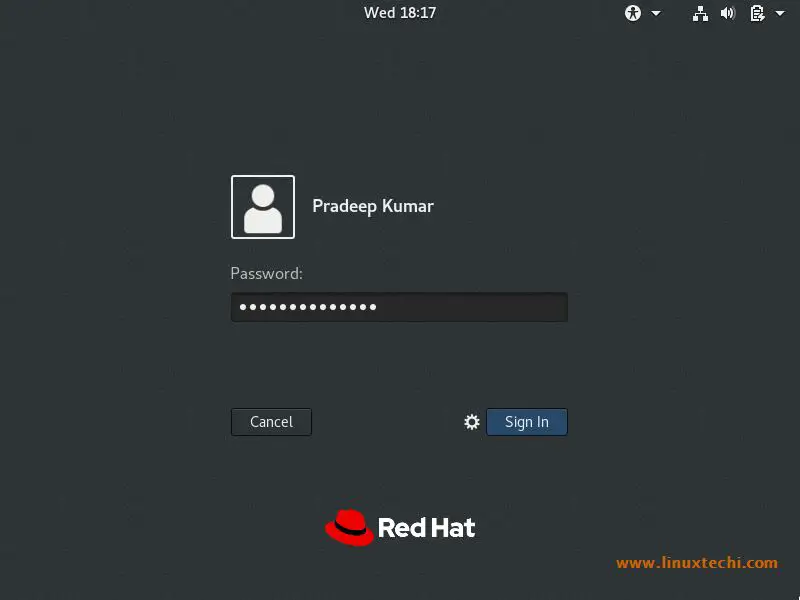Click the power/battery status icon
The width and height of the screenshot is (800, 600).
click(x=757, y=13)
